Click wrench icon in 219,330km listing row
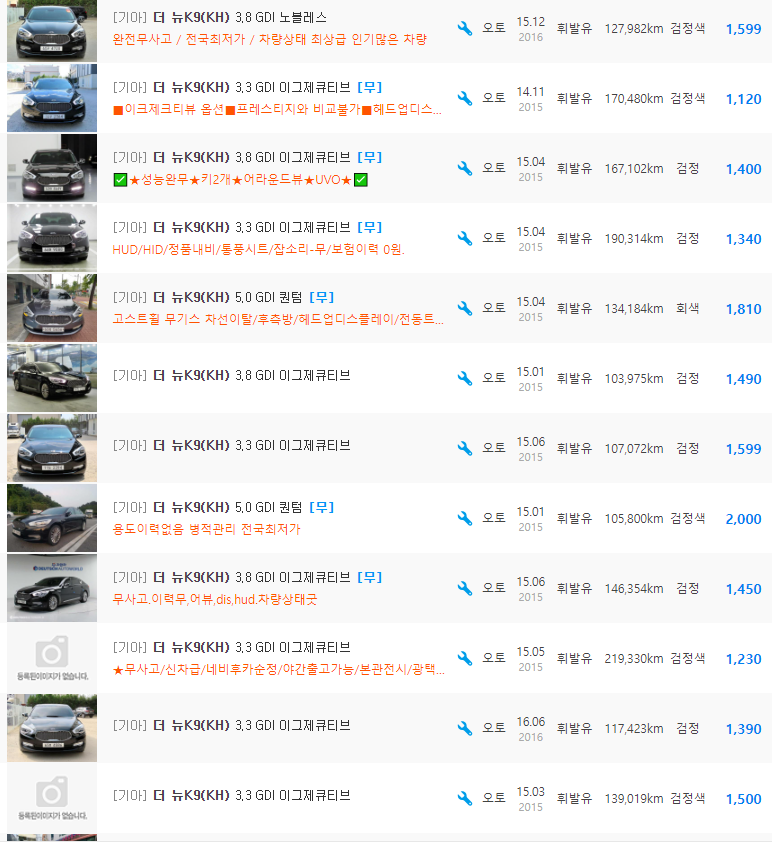Viewport: 772px width, 842px height. [465, 658]
